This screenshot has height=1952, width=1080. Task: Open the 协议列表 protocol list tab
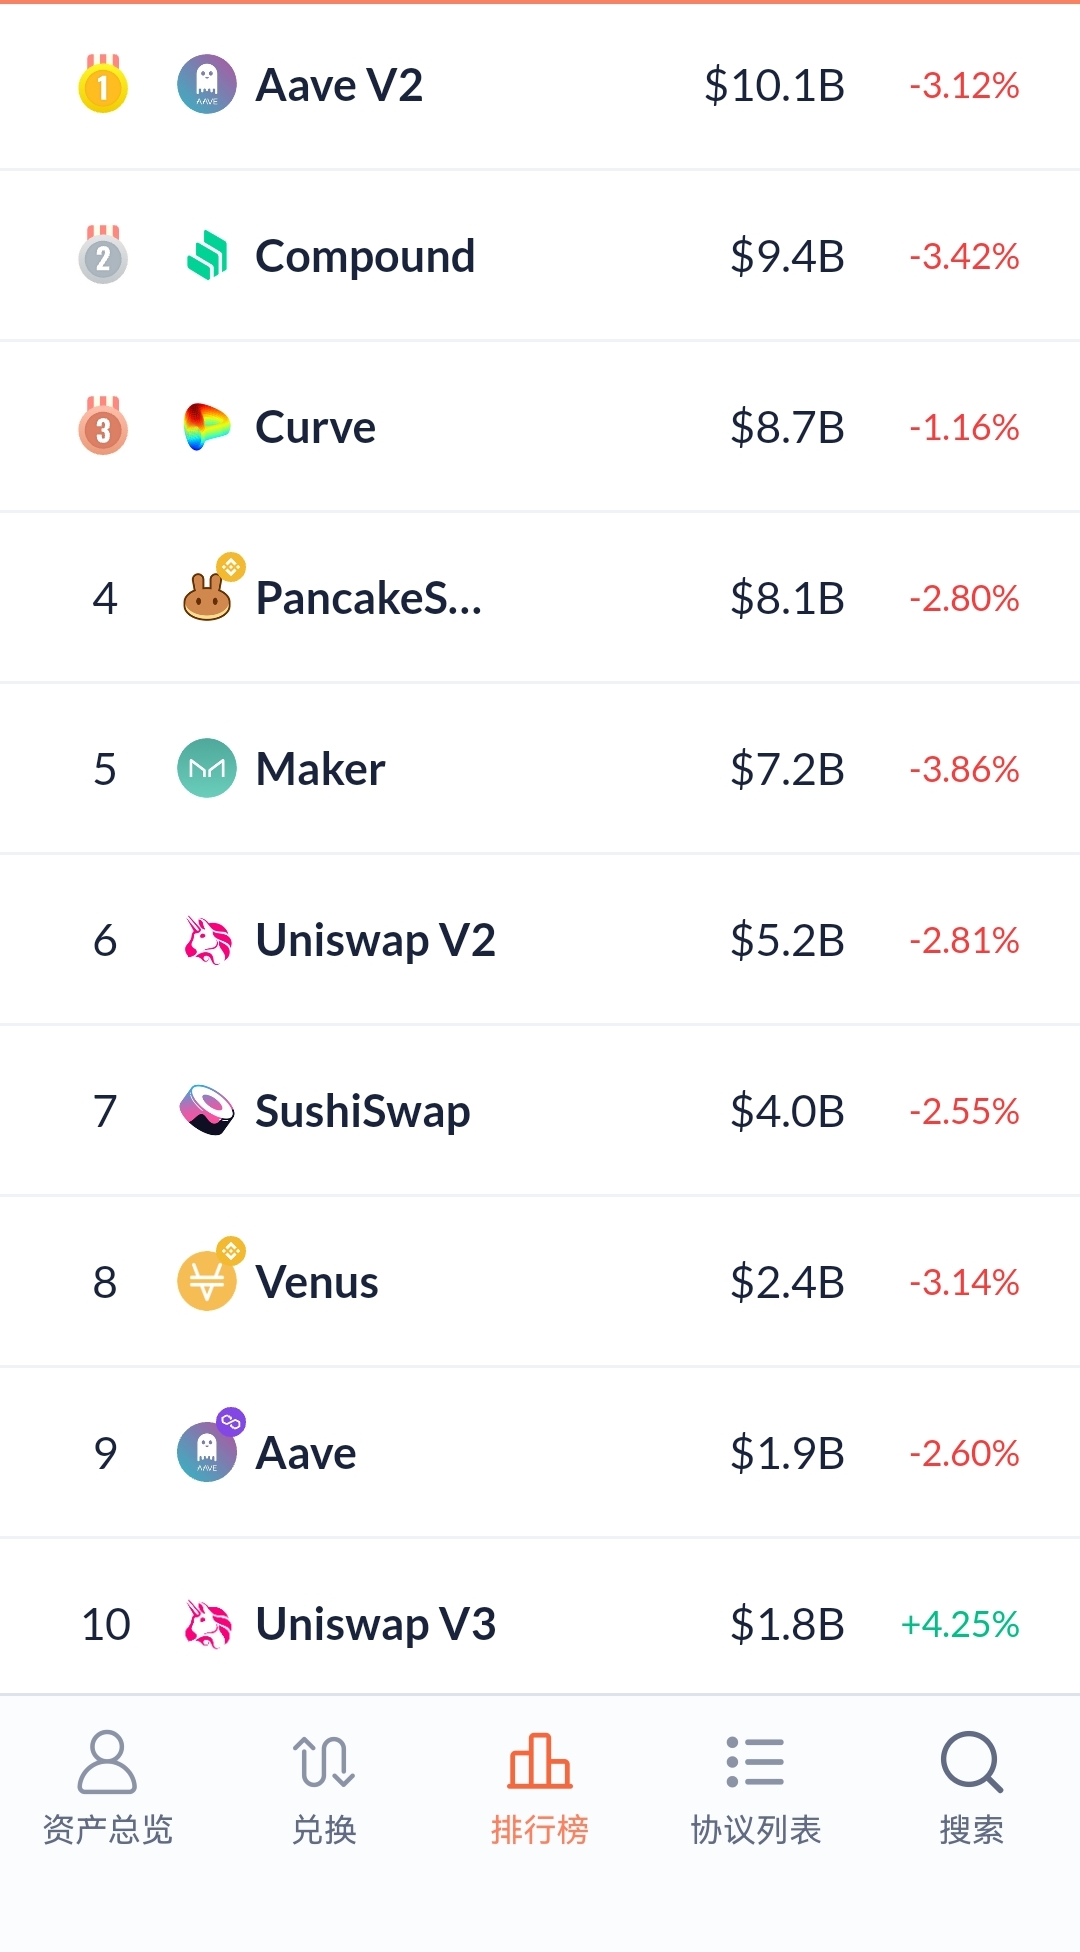756,1787
